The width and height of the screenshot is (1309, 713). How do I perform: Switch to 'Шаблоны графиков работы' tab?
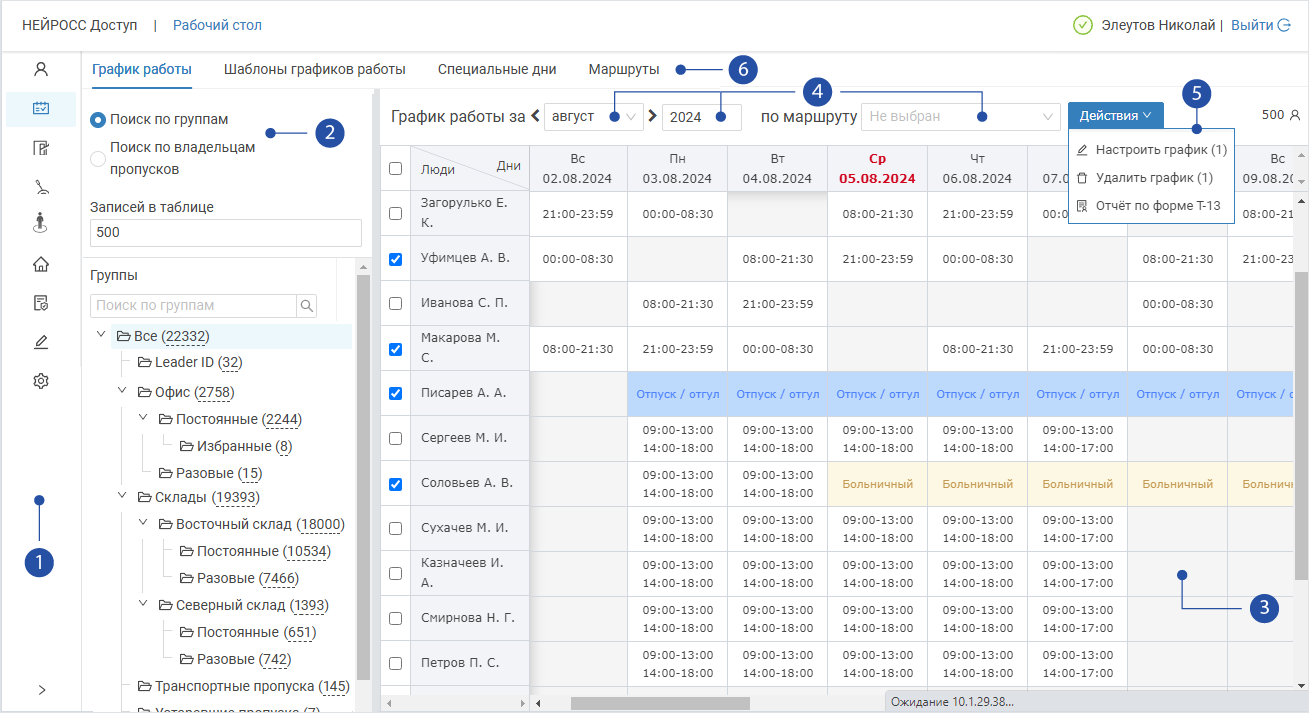pos(314,70)
